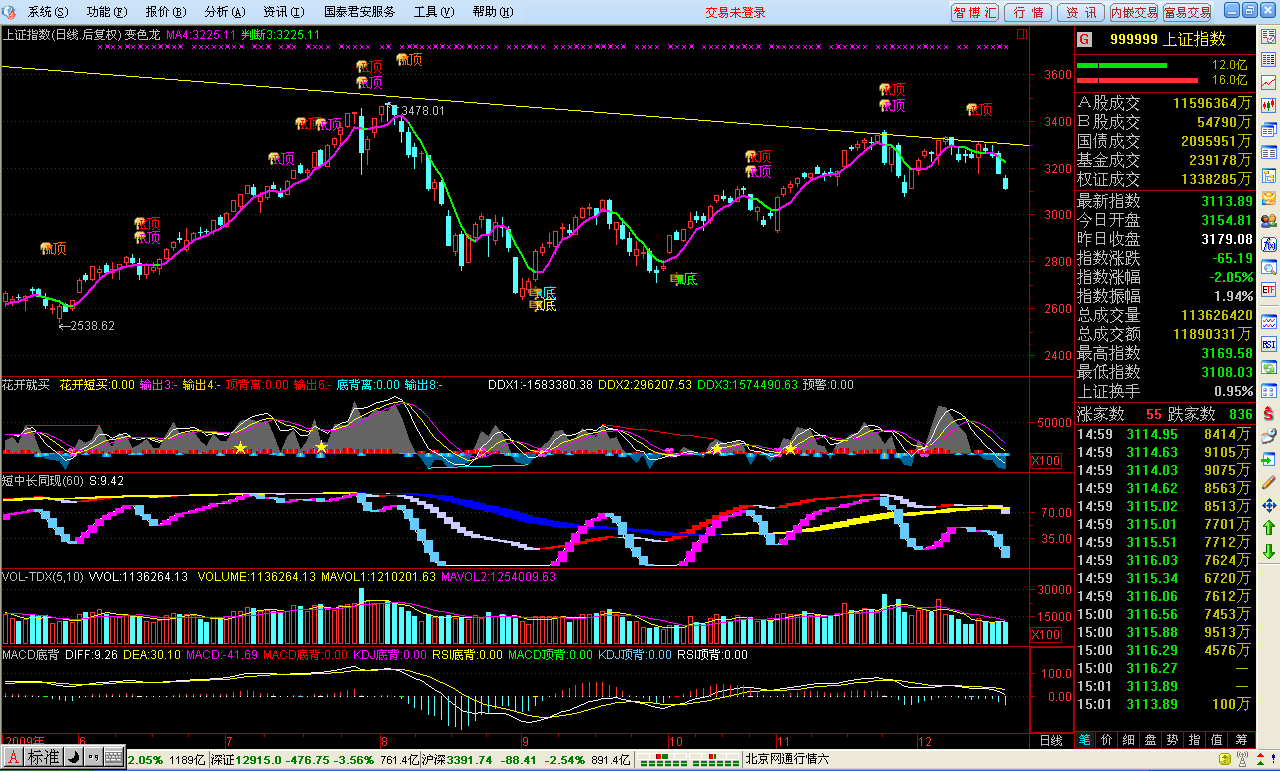Click the two-people users icon
The image size is (1280, 771).
click(x=1268, y=221)
